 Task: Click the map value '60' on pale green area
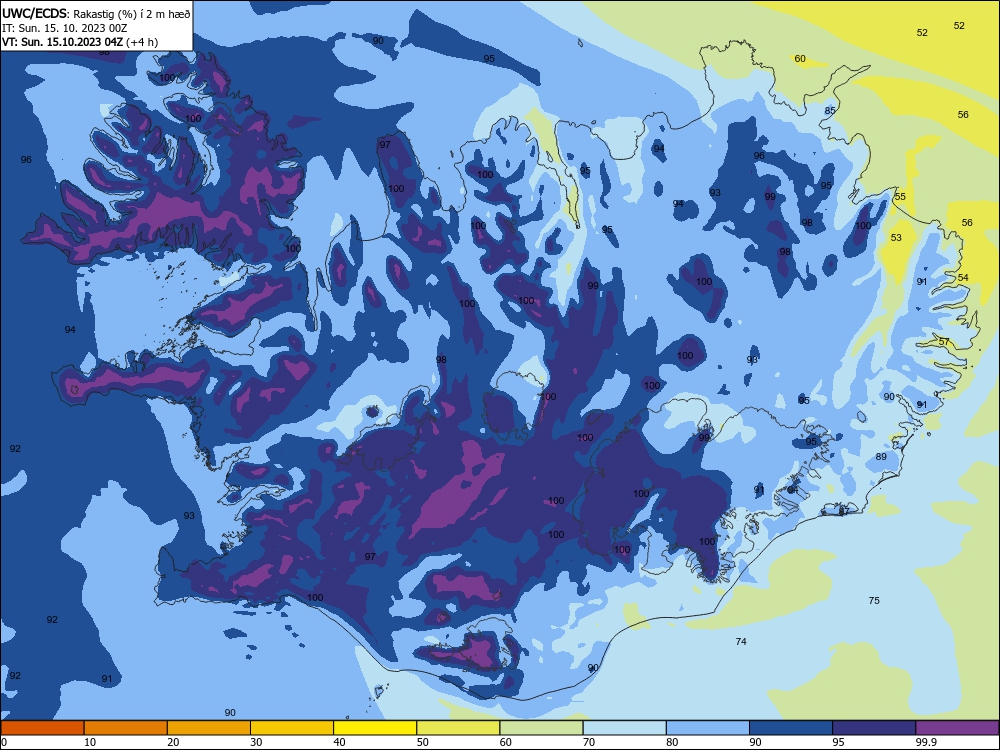800,59
